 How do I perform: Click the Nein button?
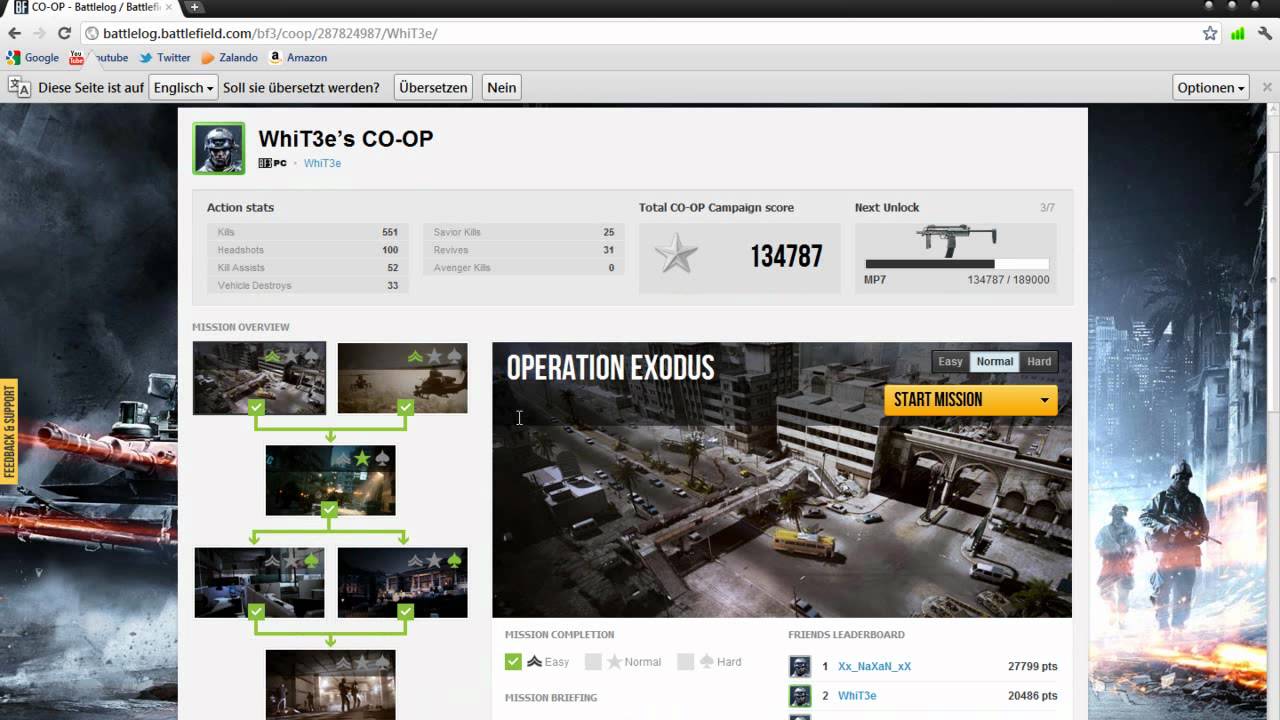(501, 87)
